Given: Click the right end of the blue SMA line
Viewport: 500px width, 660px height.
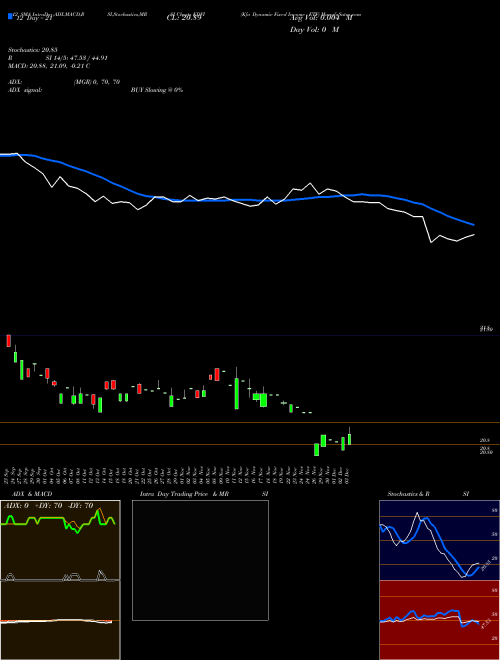Looking at the screenshot, I should pyautogui.click(x=473, y=224).
